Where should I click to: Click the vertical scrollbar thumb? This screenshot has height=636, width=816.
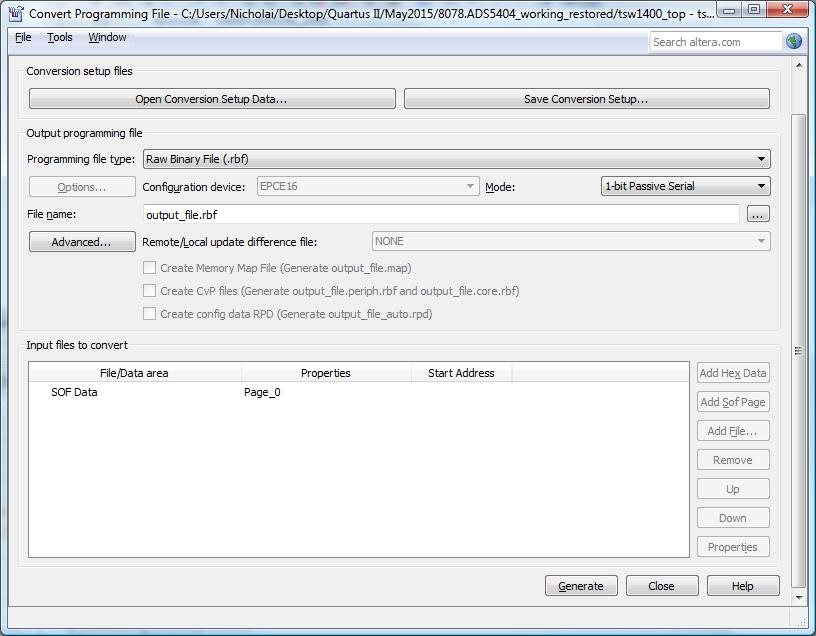(x=799, y=351)
